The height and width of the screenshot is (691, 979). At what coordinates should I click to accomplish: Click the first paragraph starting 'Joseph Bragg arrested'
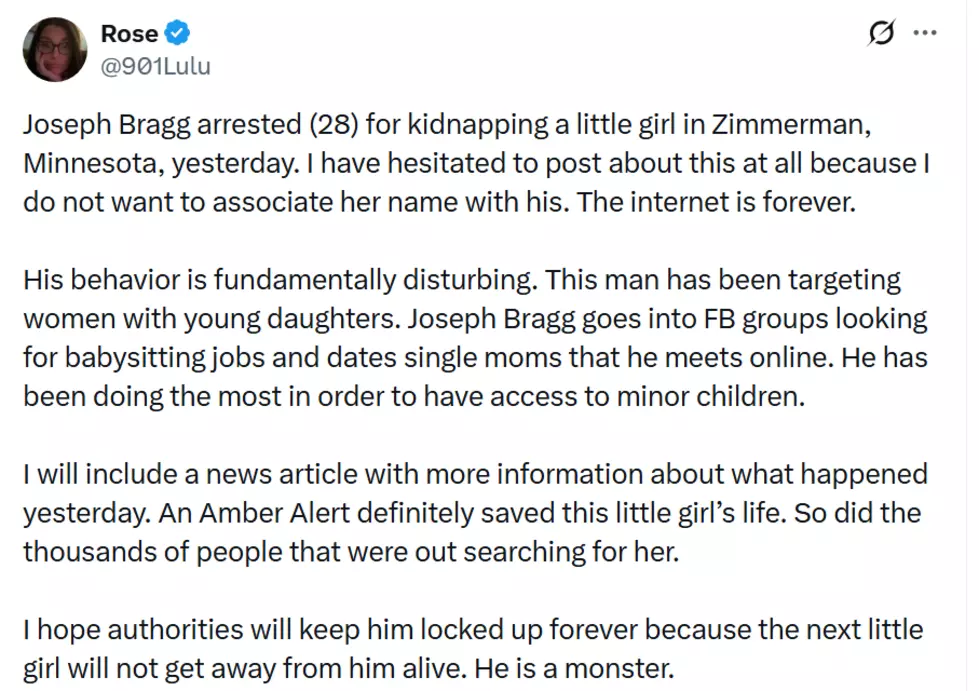(x=477, y=164)
